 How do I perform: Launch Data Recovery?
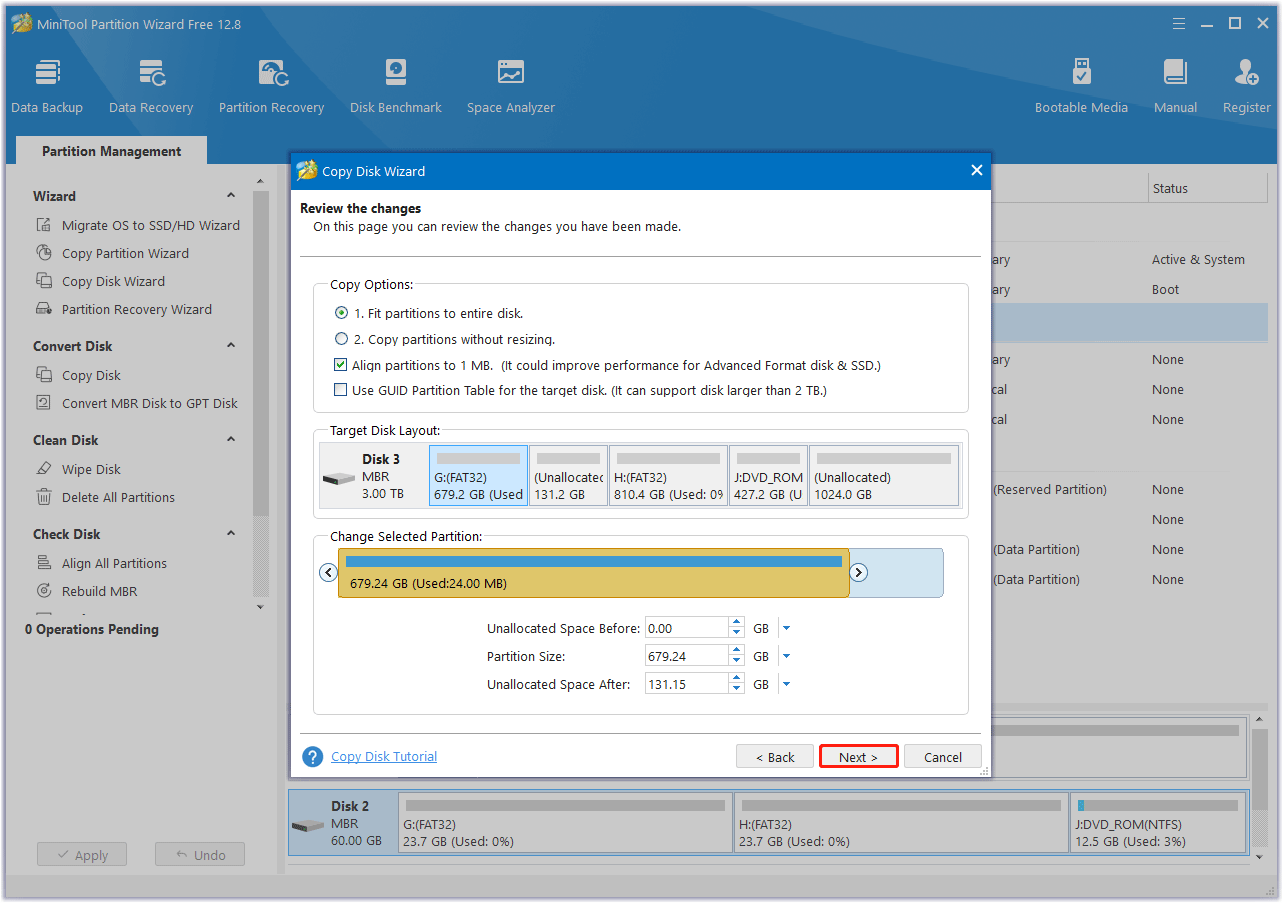150,84
